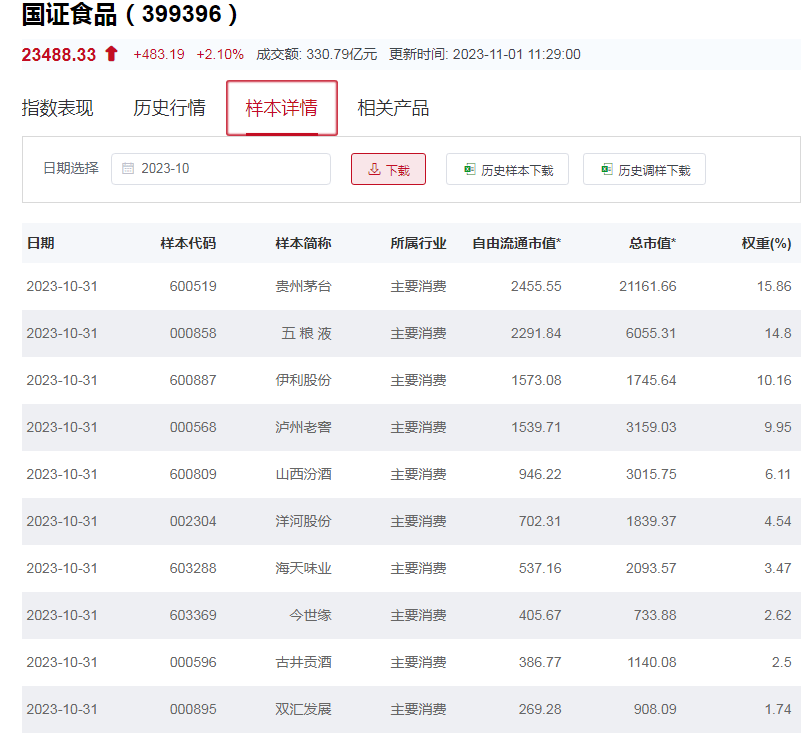The image size is (810, 741).
Task: Click the 双汇发展 row name
Action: 303,709
